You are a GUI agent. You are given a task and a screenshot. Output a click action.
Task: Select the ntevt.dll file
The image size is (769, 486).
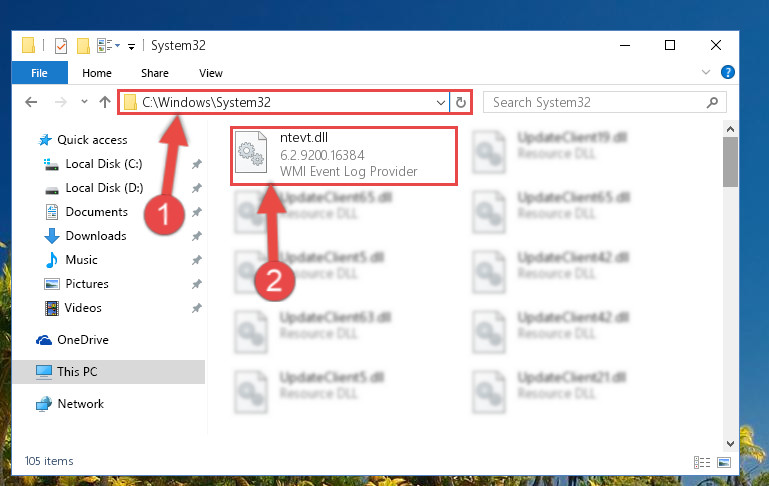coord(344,156)
